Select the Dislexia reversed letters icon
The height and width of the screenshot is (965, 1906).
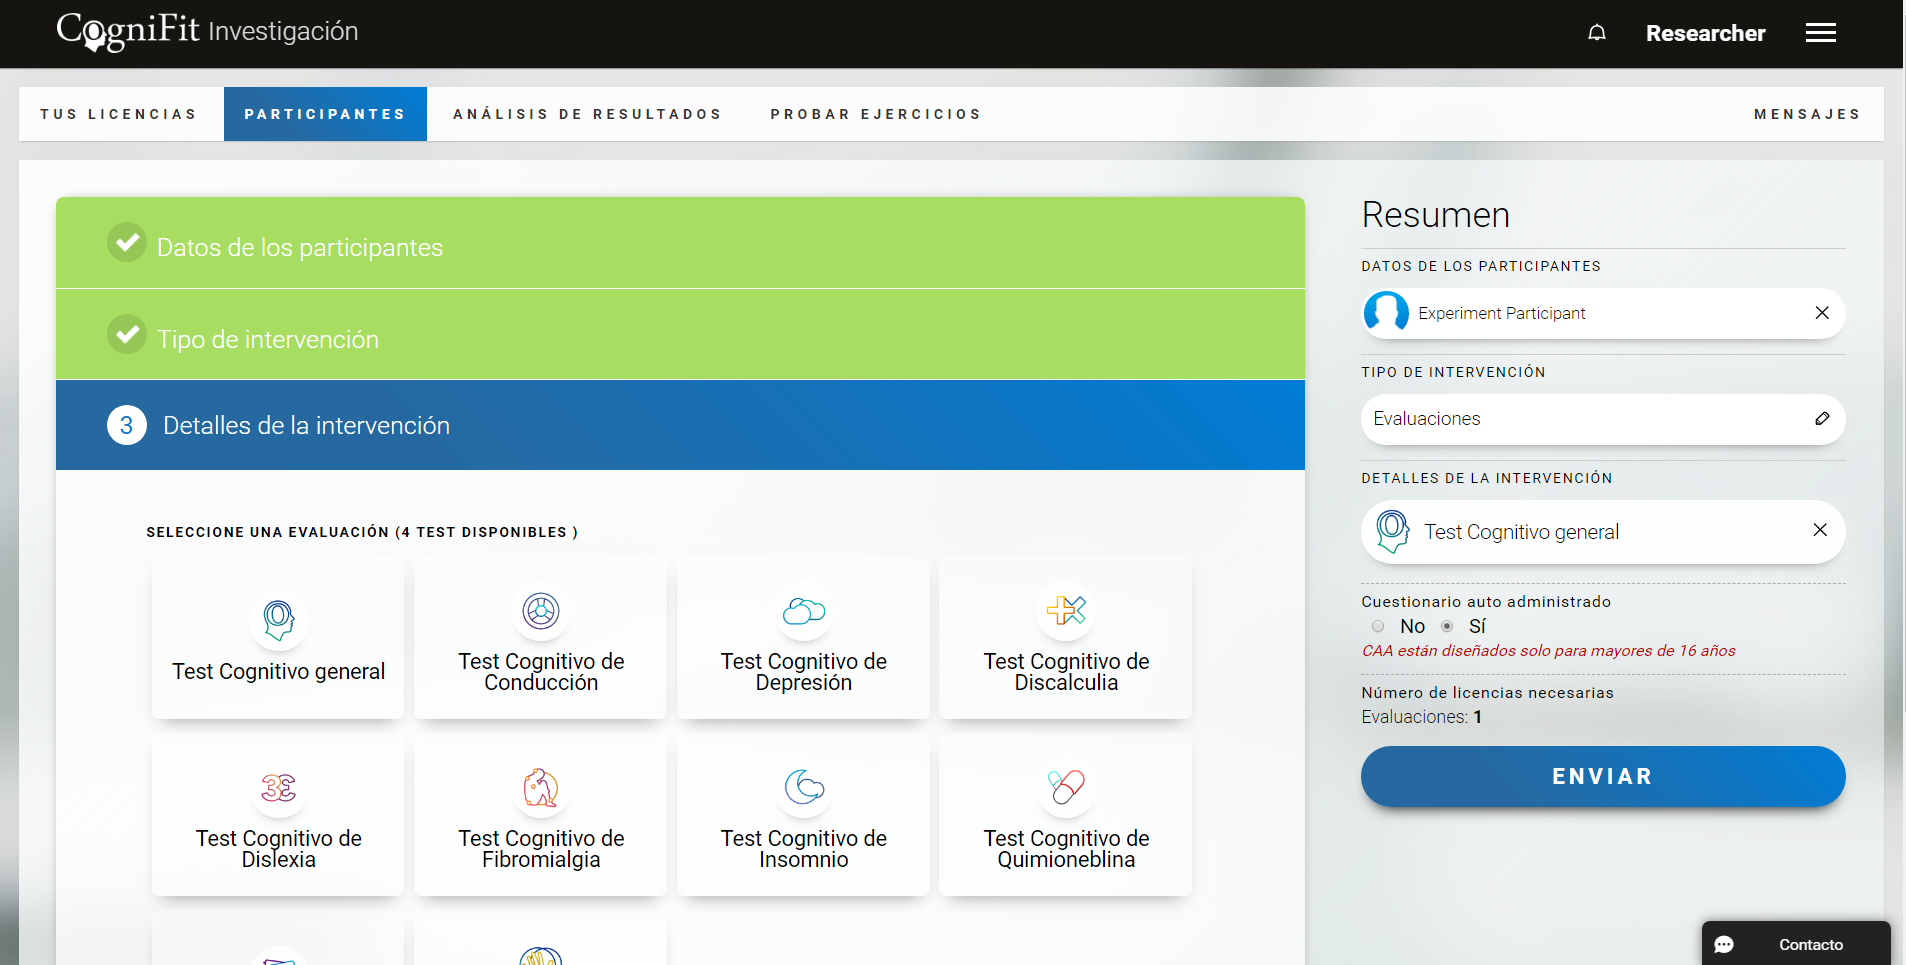tap(278, 788)
